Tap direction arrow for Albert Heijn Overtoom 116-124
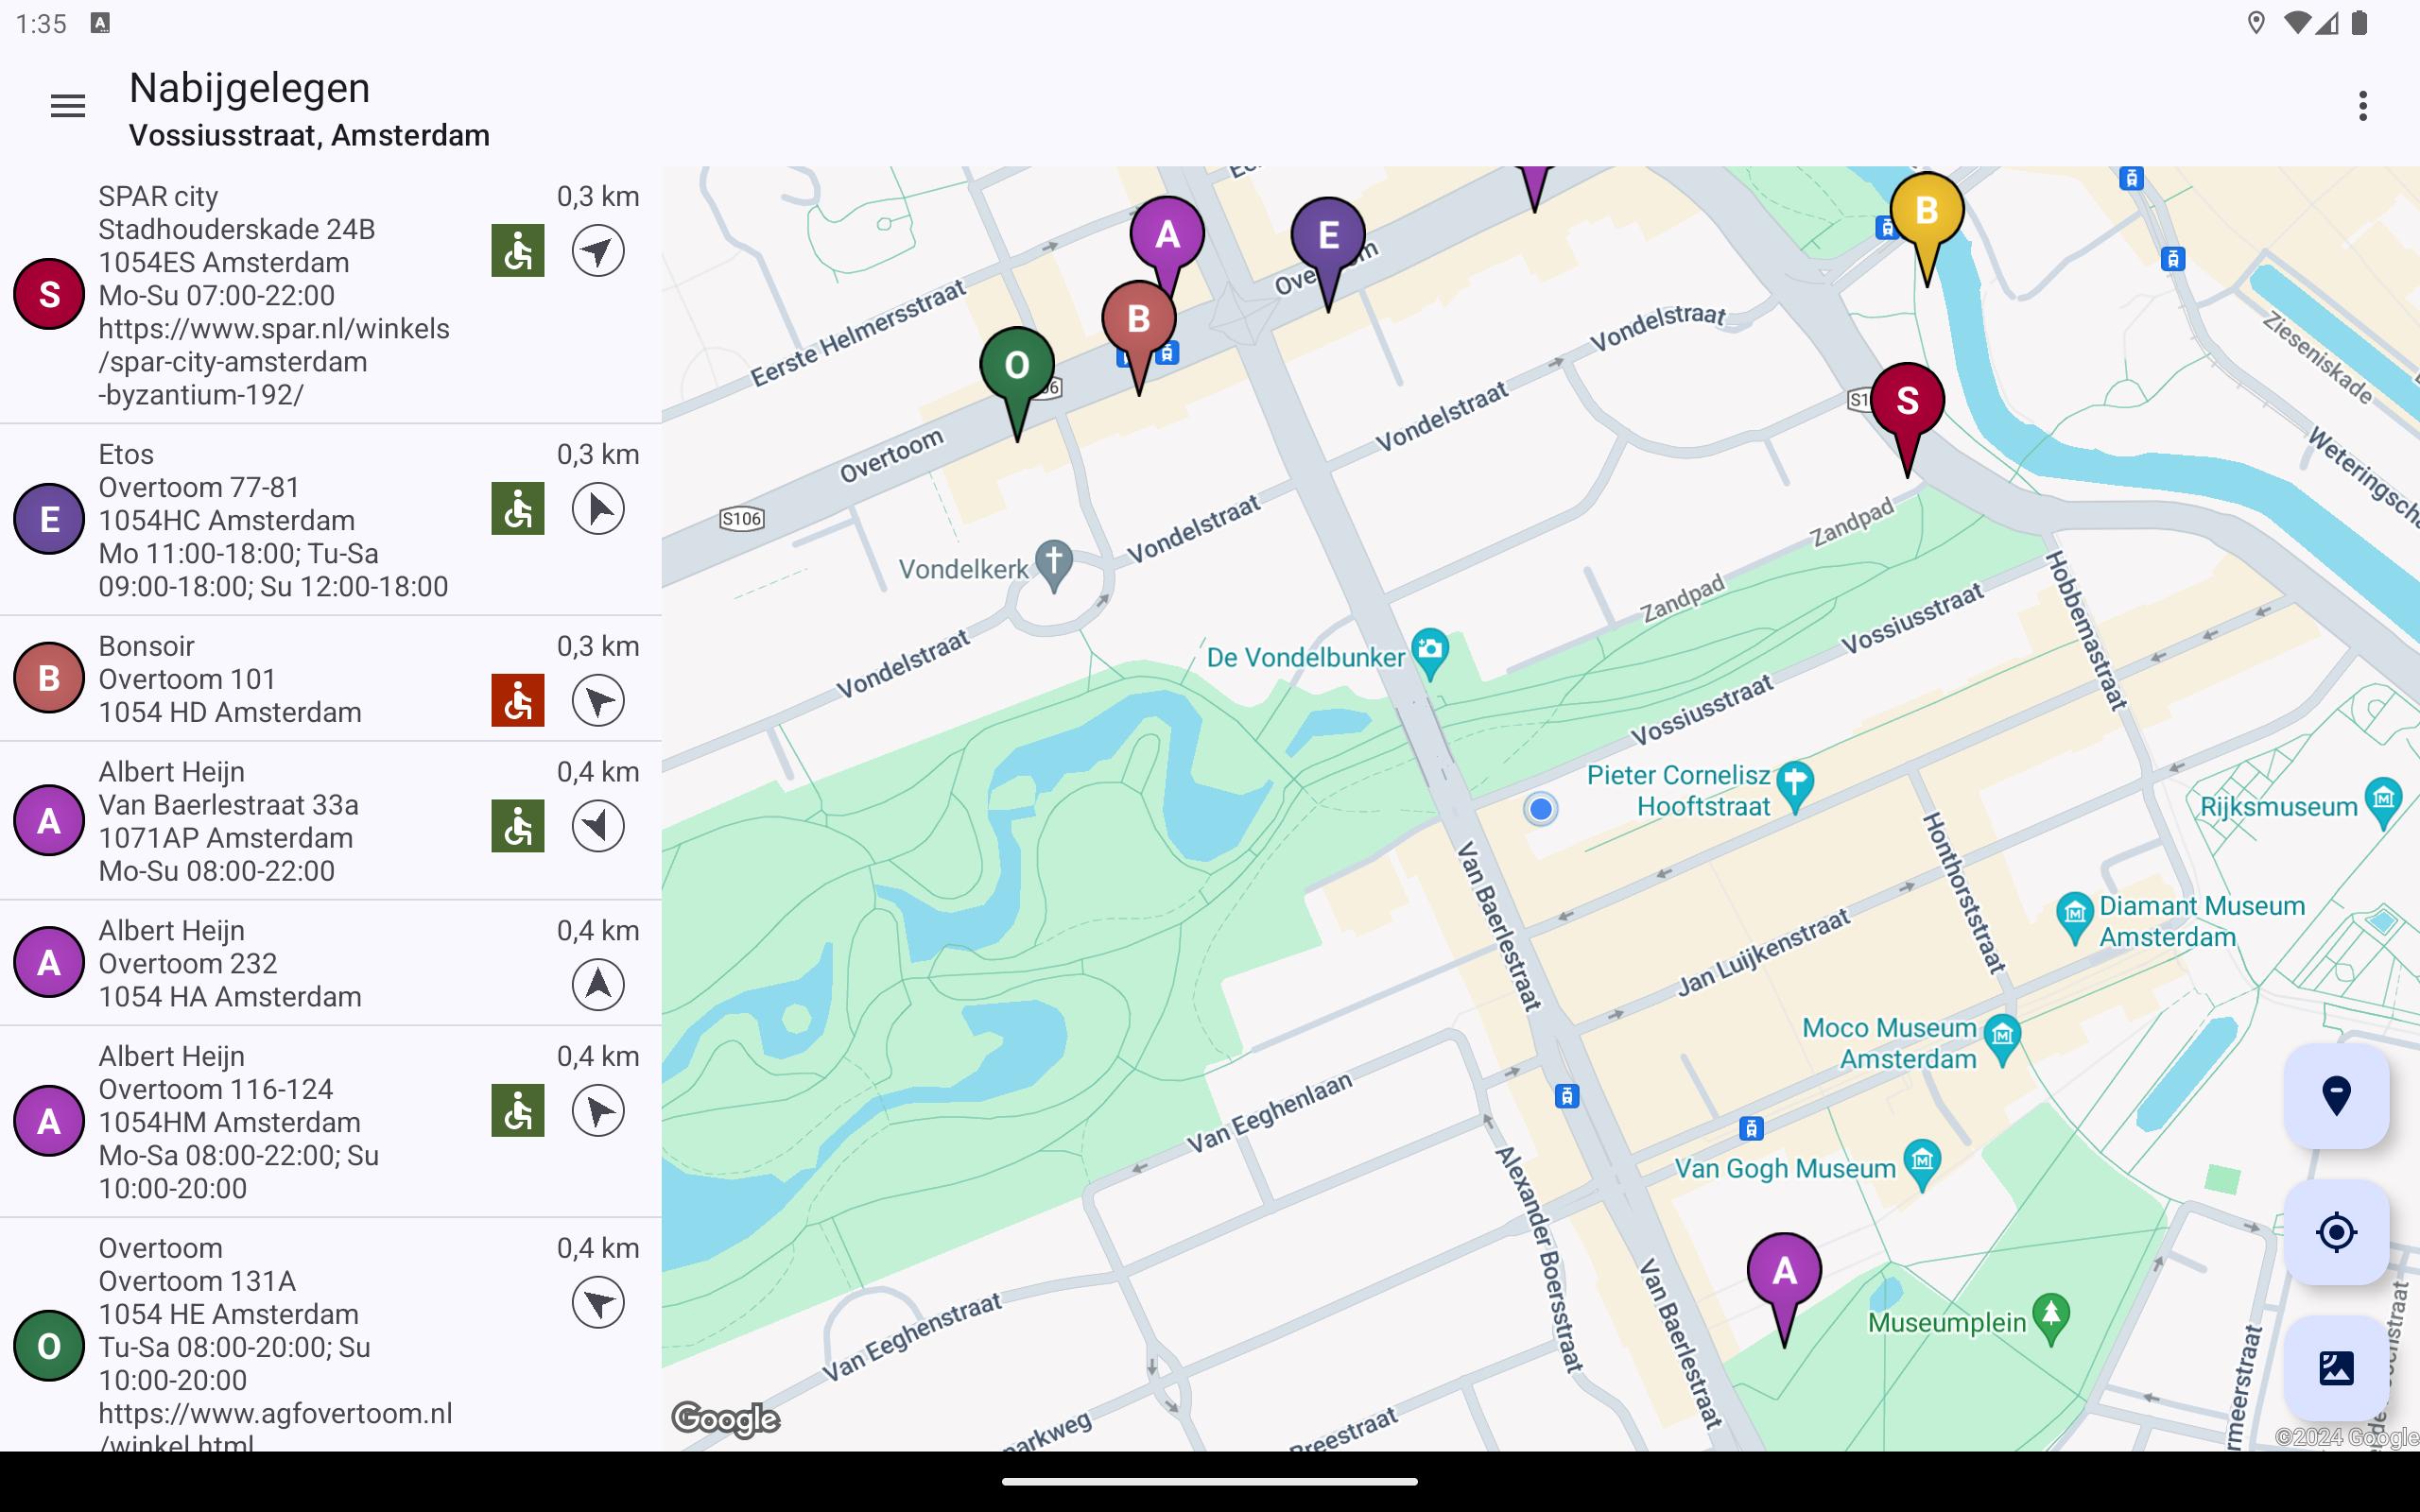Screen dimensions: 2420x1512 (x=598, y=1110)
